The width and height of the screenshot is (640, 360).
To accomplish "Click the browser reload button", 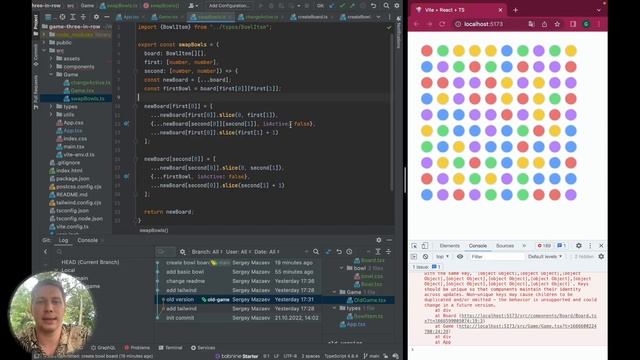I will point(442,24).
